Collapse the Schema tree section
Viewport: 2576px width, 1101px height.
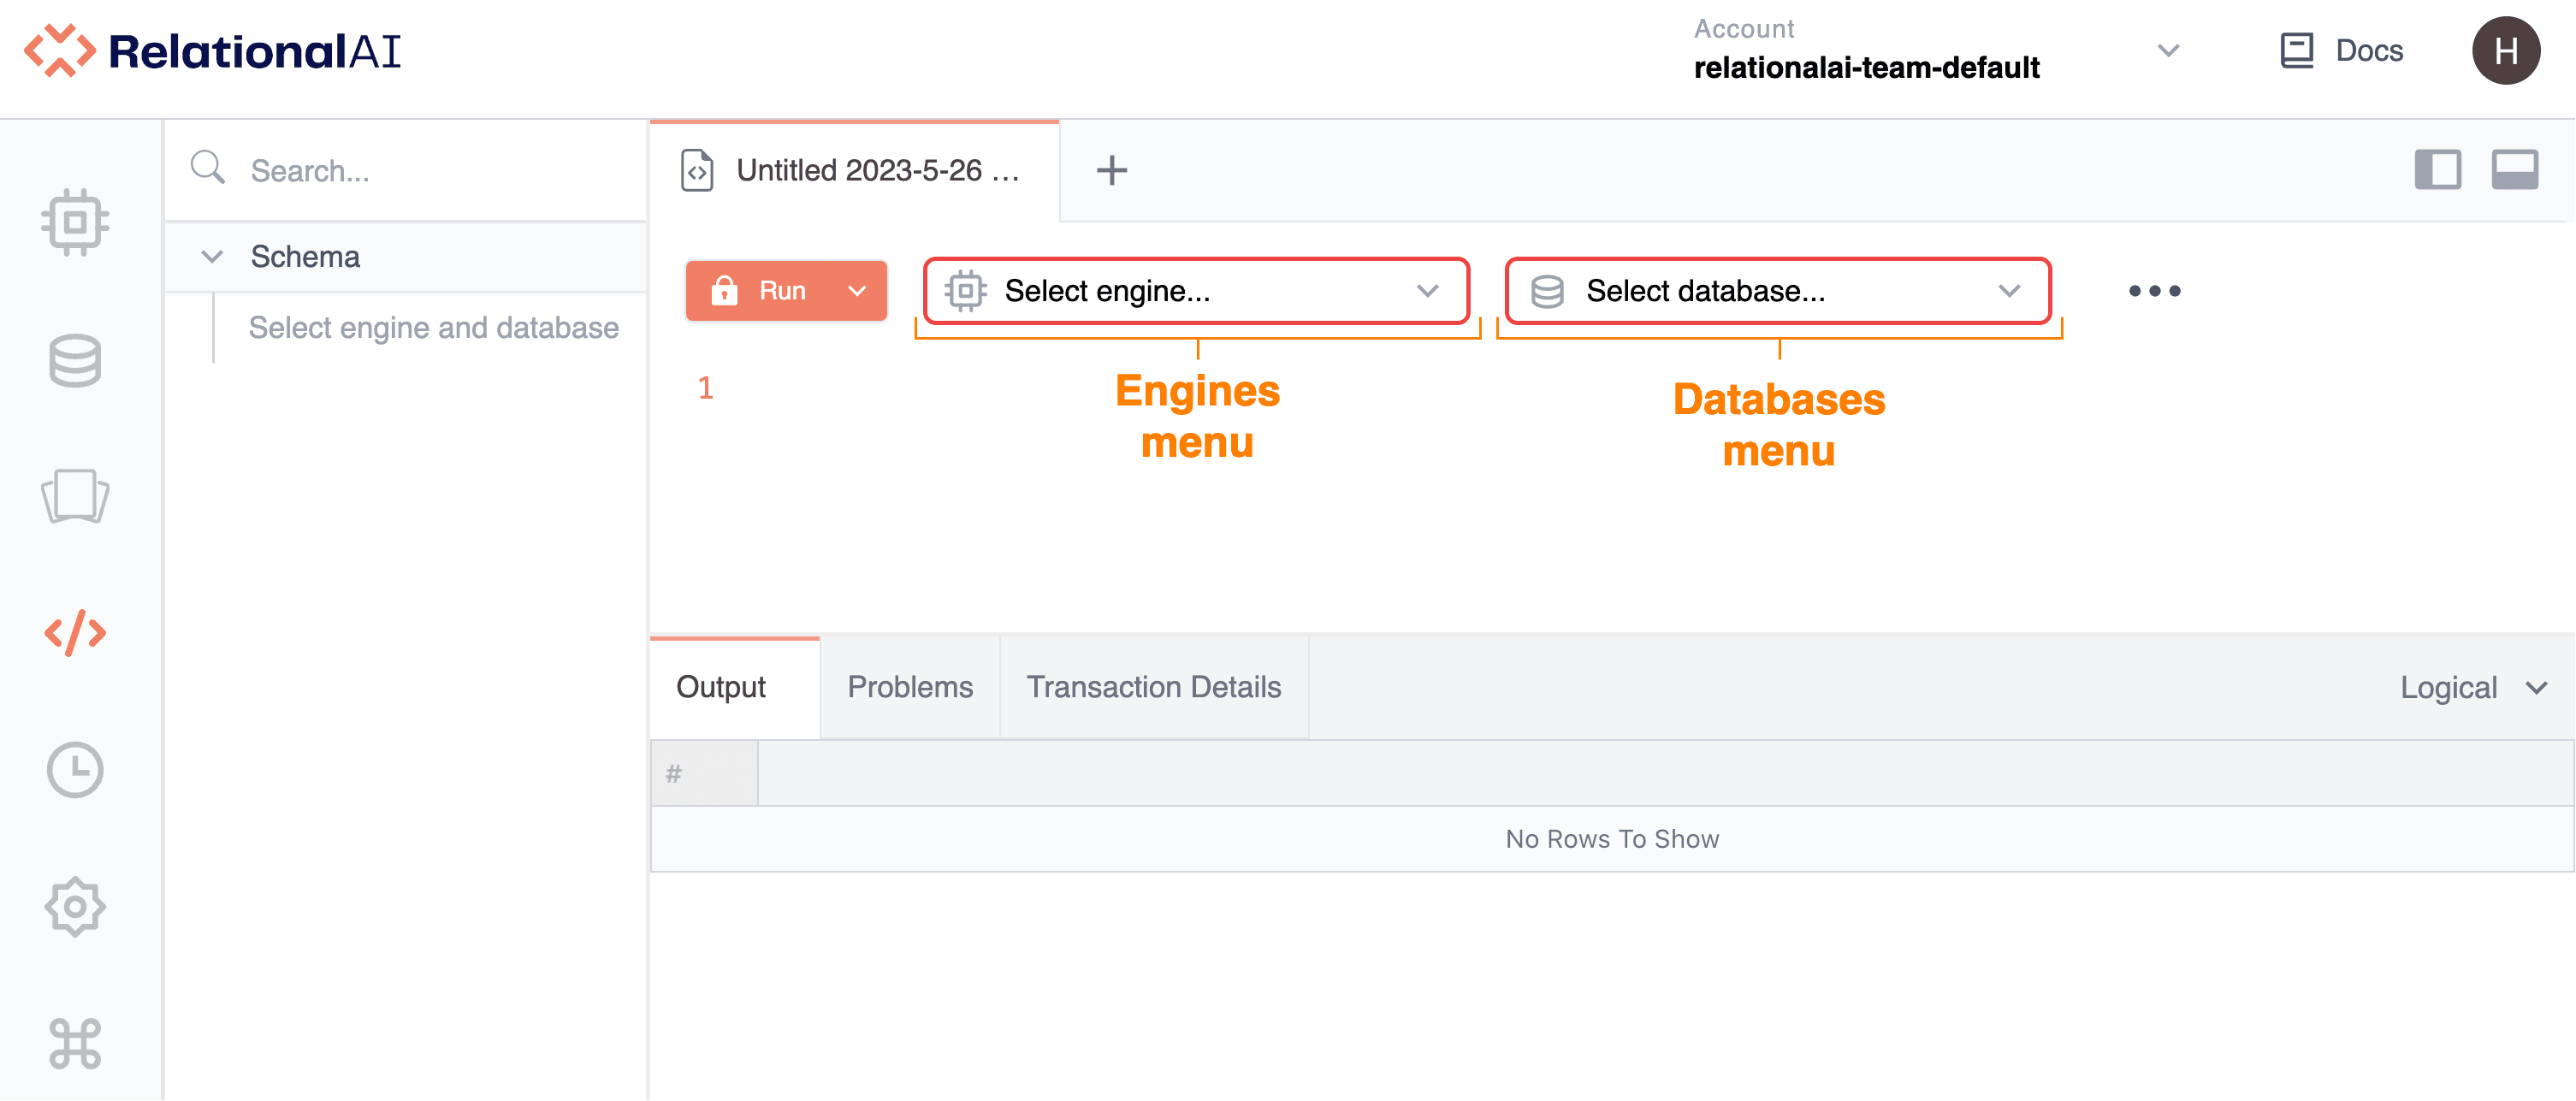click(212, 257)
